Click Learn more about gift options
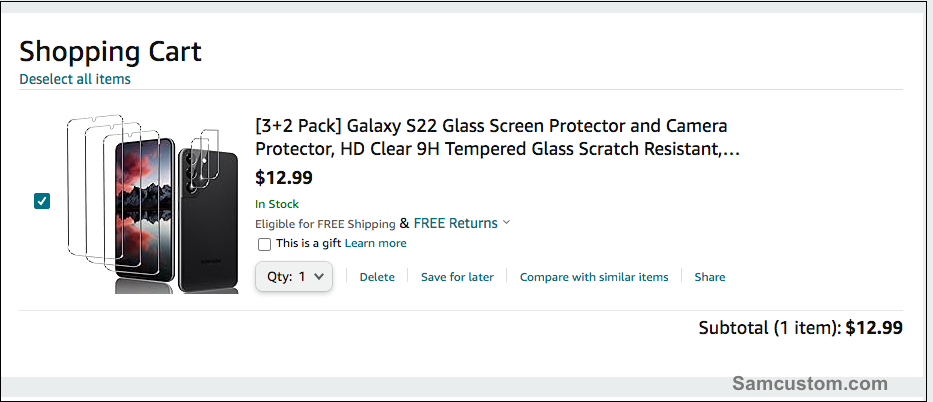 pyautogui.click(x=376, y=243)
